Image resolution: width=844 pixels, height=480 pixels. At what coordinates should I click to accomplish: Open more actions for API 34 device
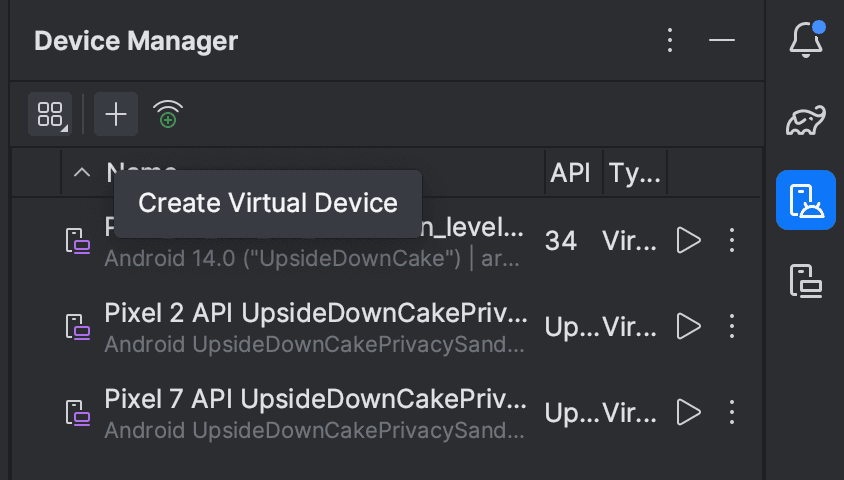coord(732,240)
